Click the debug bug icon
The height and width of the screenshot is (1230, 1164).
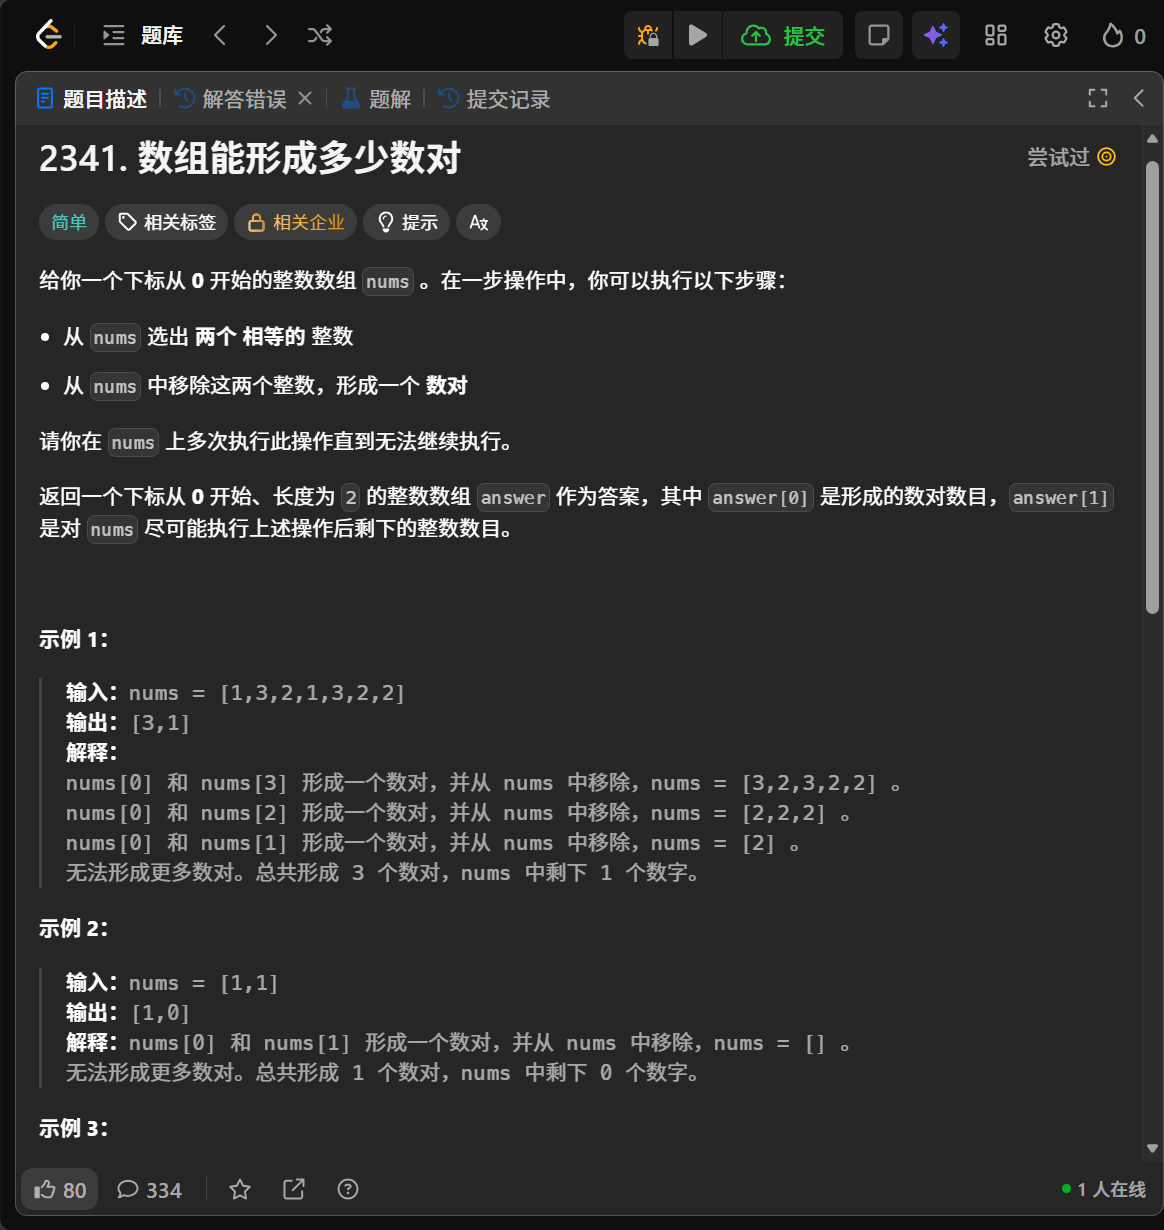pos(648,36)
